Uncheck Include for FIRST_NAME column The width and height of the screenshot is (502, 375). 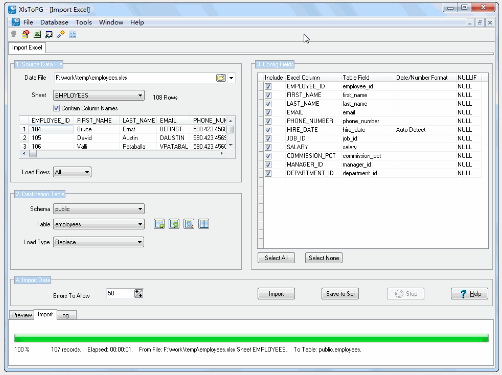[268, 95]
